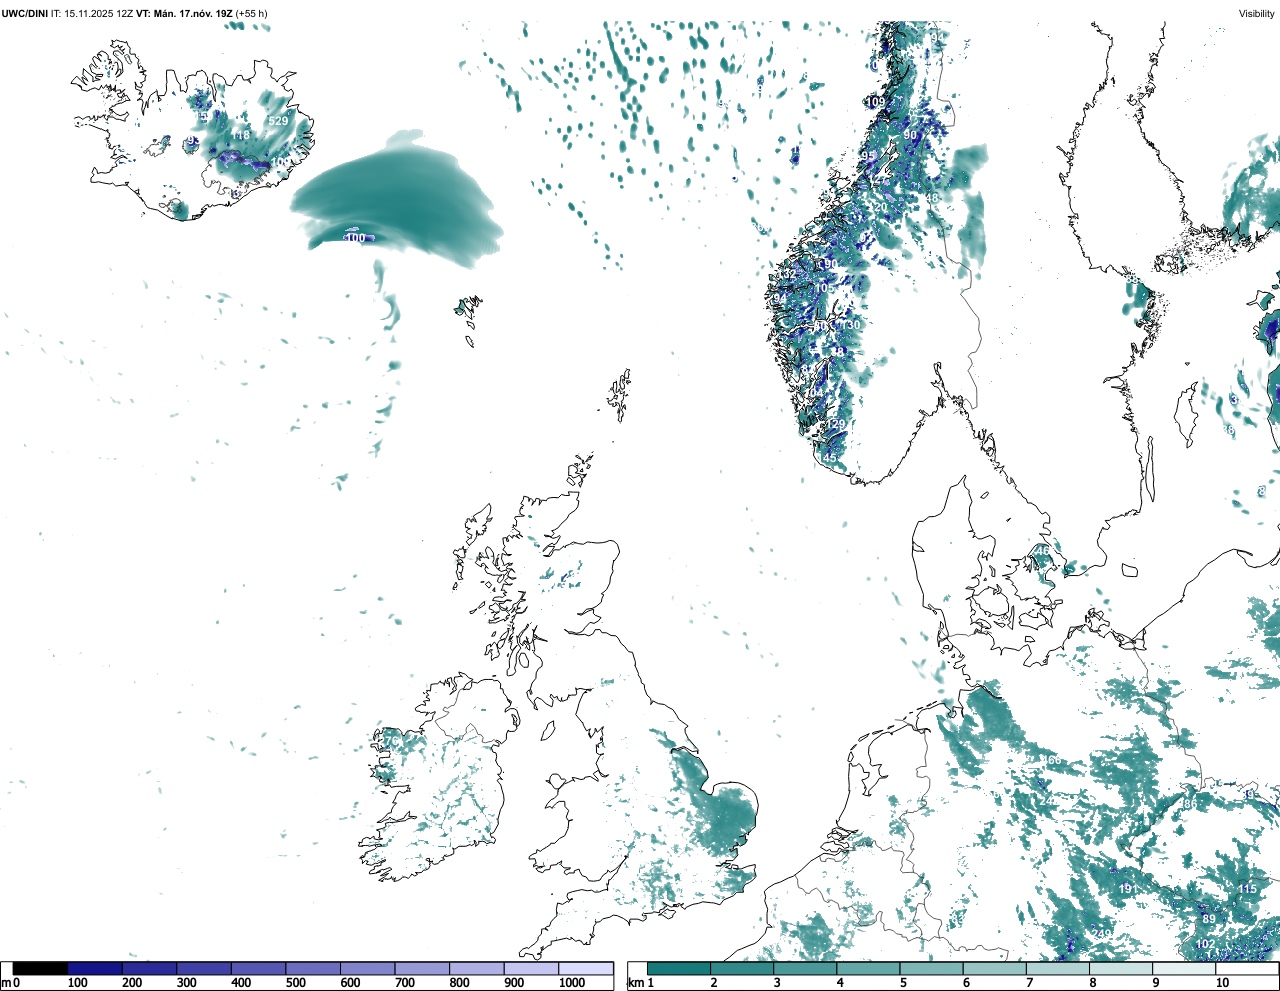Click the "105" value in western Norway

pos(824,288)
